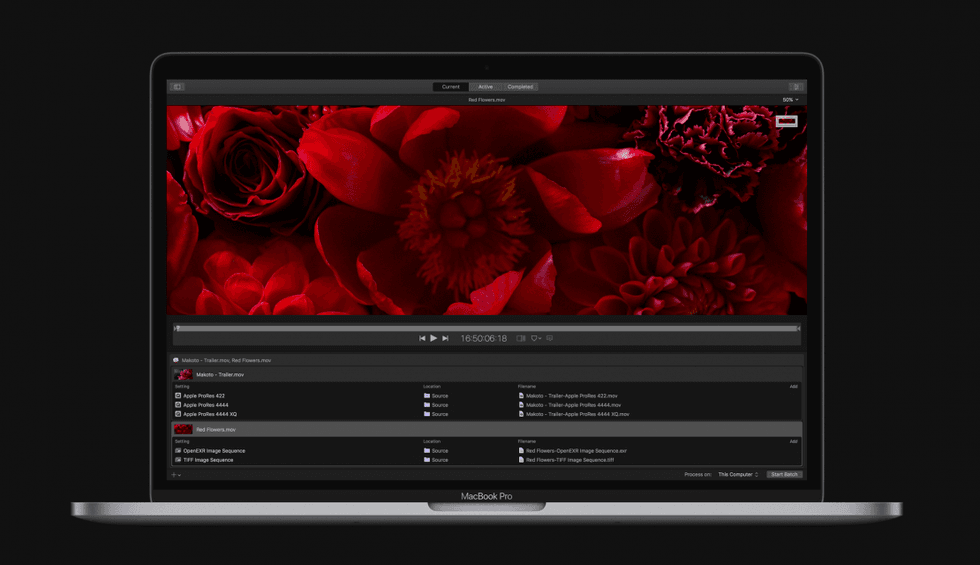Select filename Makoto - Trailer-Apple ProRes 422.mov

tap(571, 396)
